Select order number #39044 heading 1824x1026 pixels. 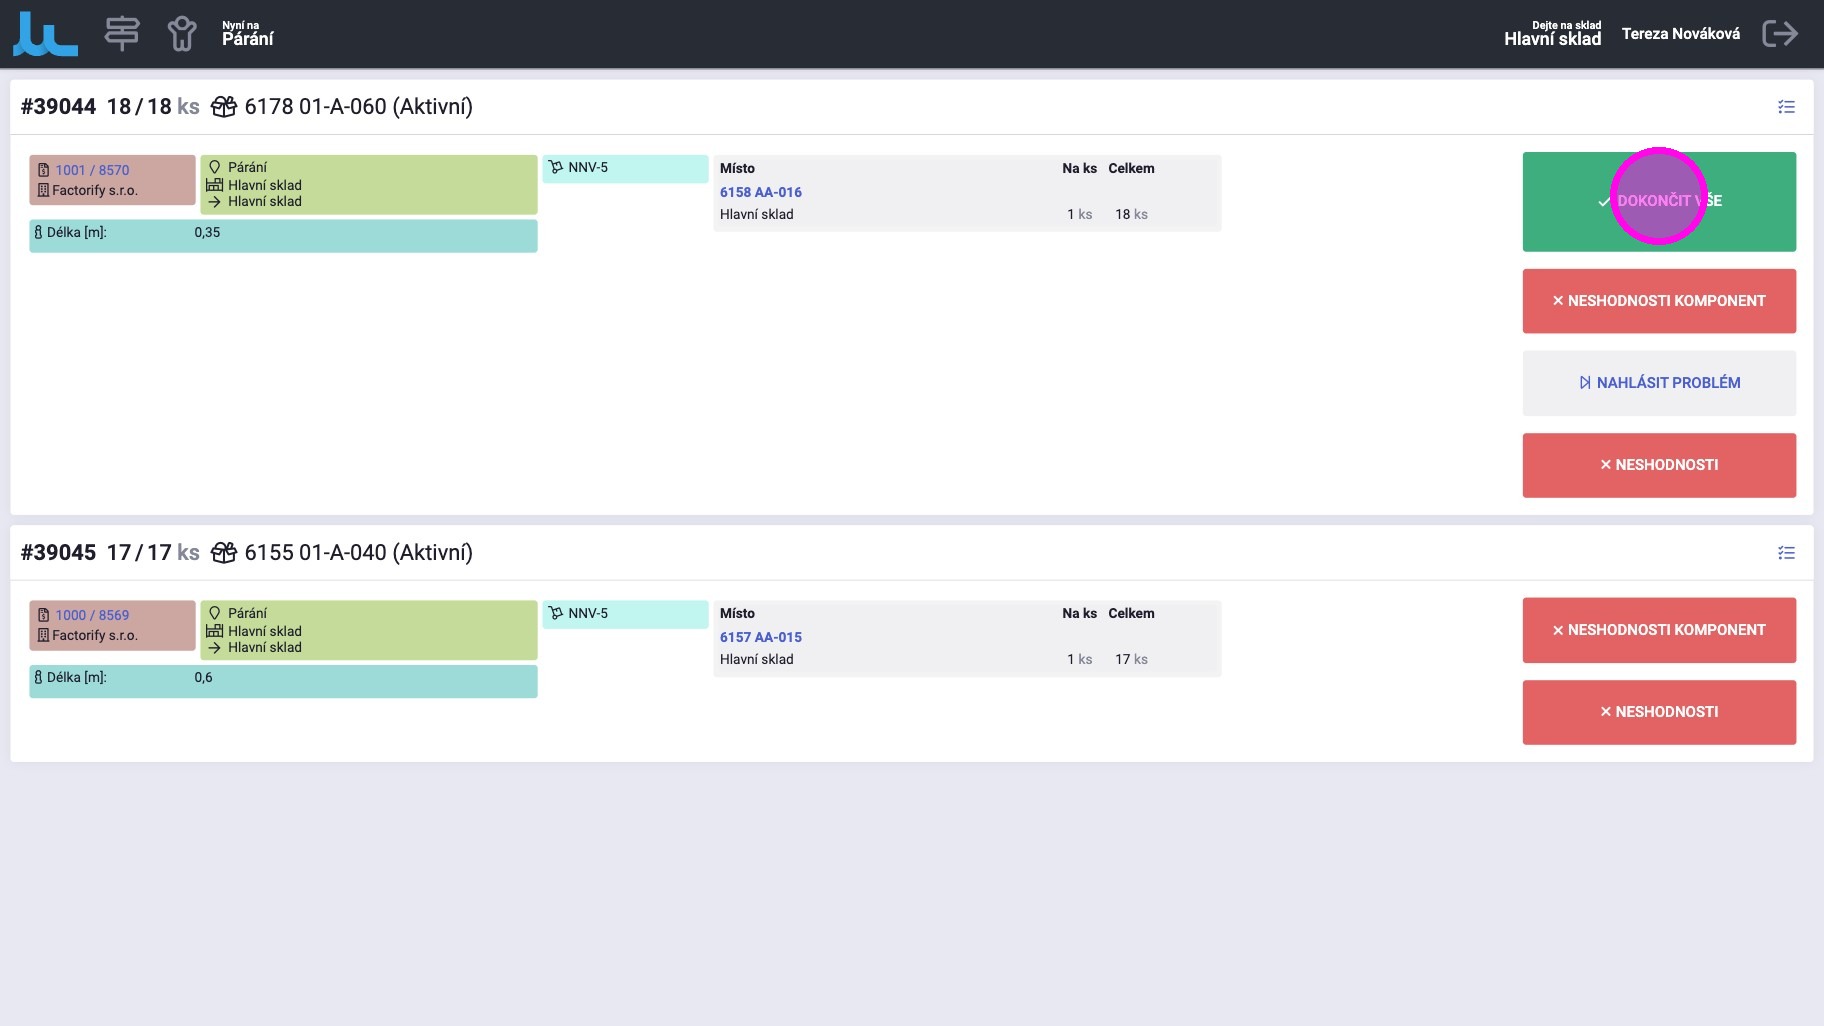tap(58, 106)
